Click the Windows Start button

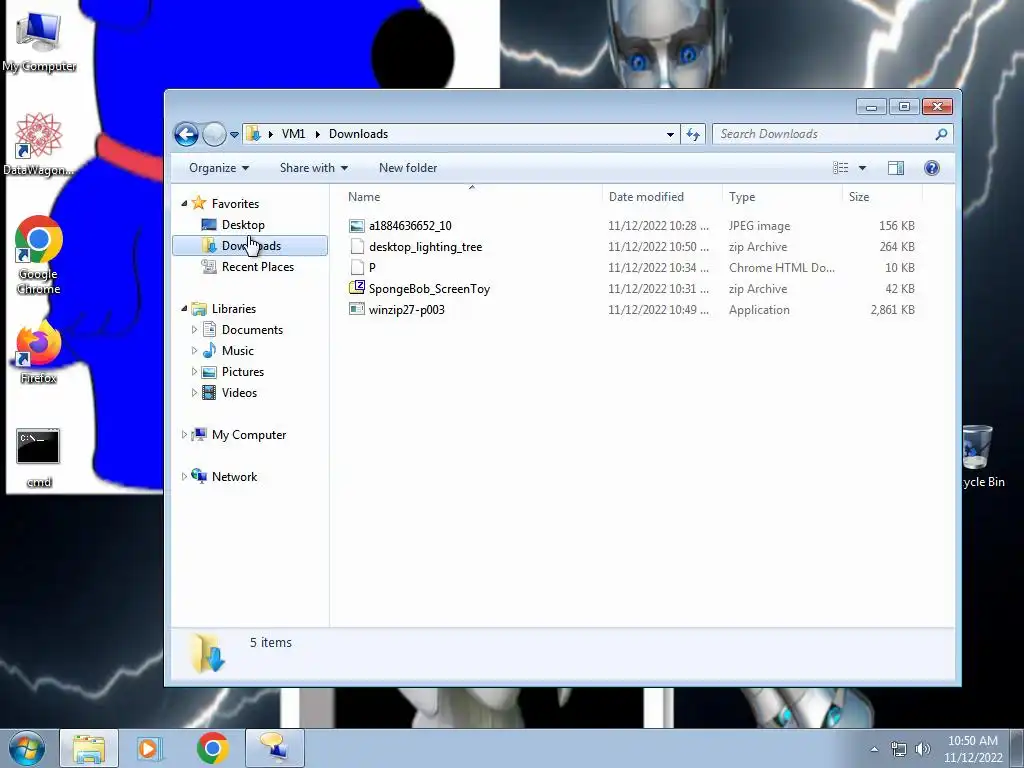(26, 748)
